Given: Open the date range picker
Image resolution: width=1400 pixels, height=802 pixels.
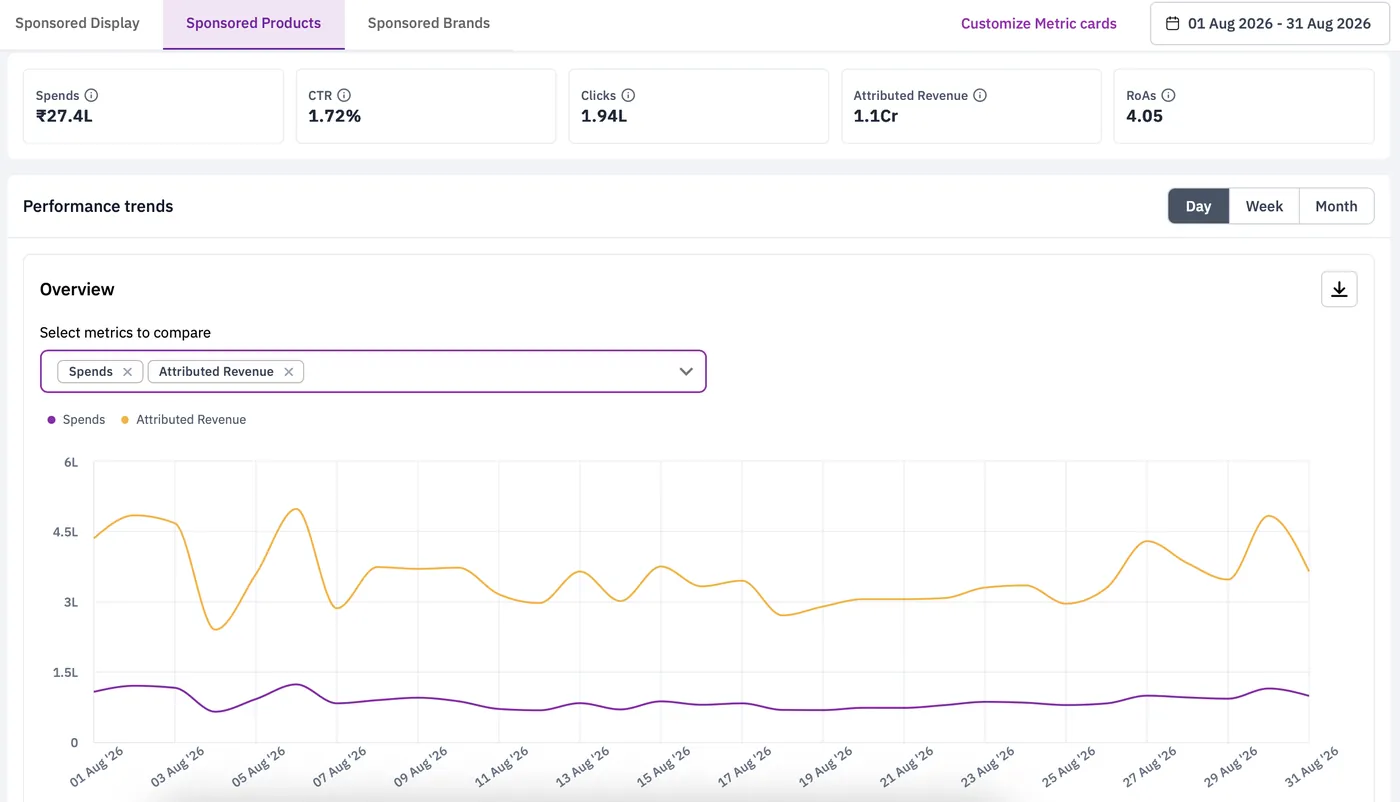Looking at the screenshot, I should [x=1269, y=23].
